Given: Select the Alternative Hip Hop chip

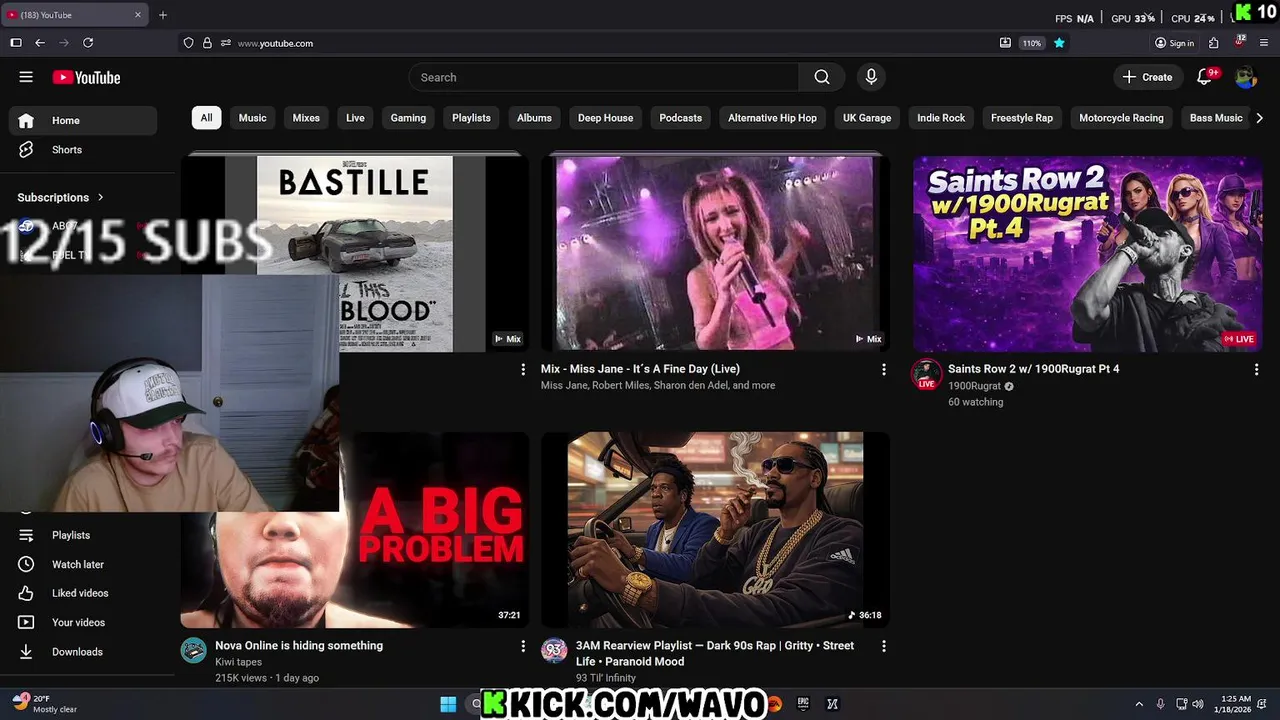Looking at the screenshot, I should (x=772, y=118).
